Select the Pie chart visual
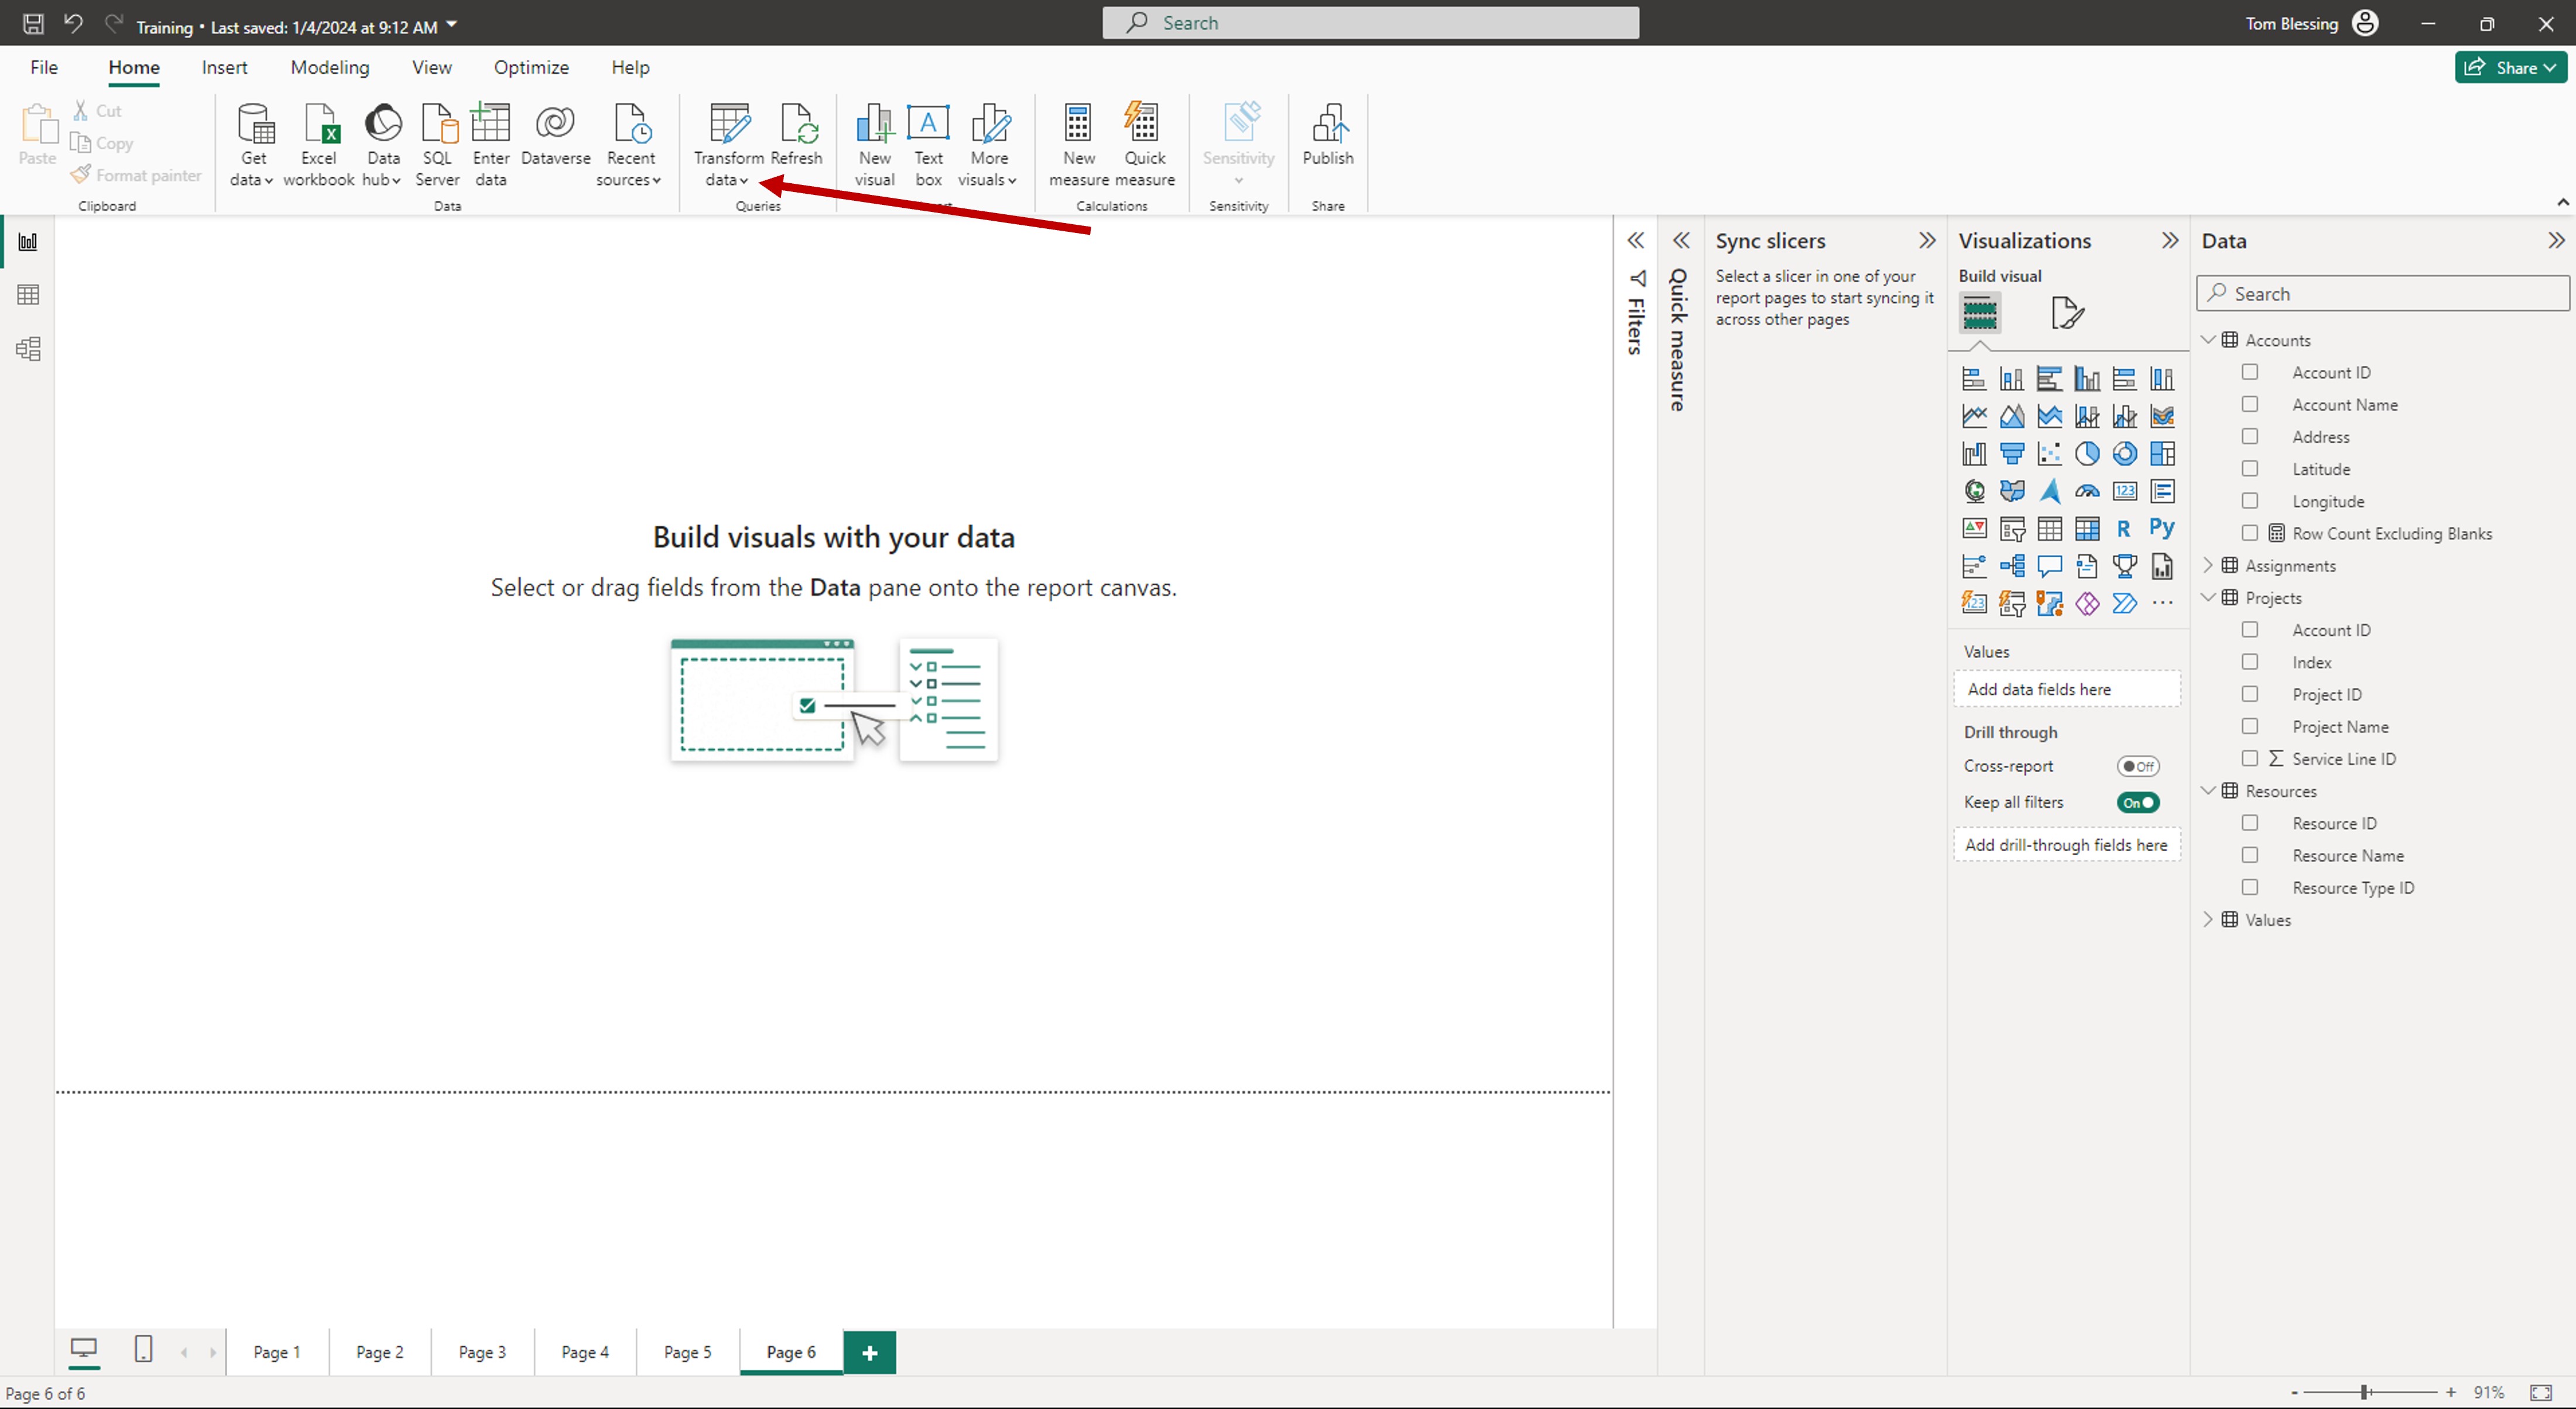 pyautogui.click(x=2088, y=453)
